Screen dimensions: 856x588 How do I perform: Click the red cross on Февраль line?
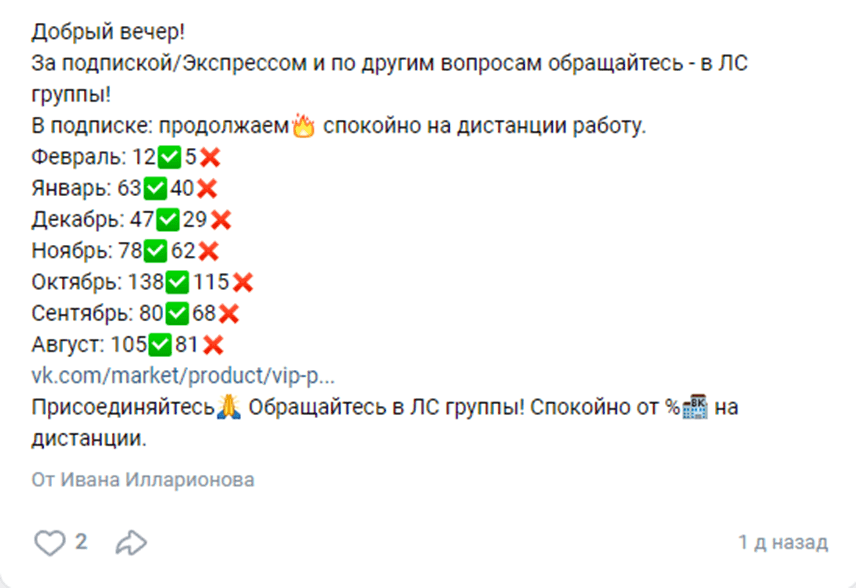[210, 158]
